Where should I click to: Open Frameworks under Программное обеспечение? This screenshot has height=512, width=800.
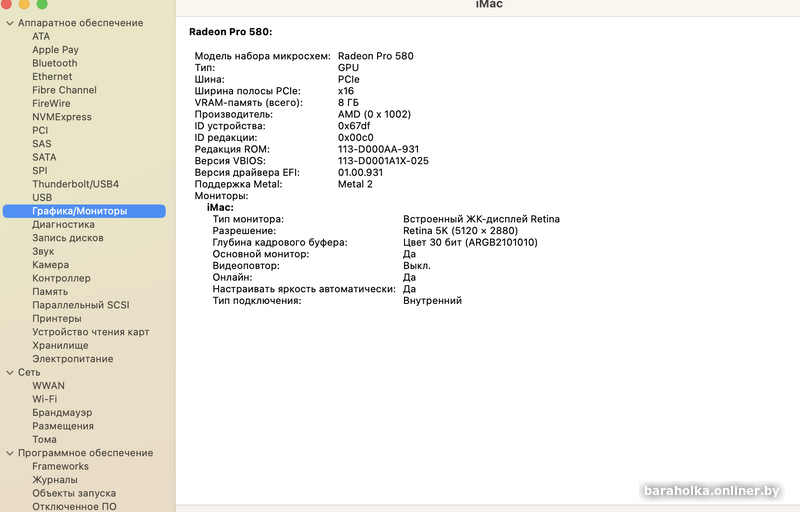coord(60,466)
